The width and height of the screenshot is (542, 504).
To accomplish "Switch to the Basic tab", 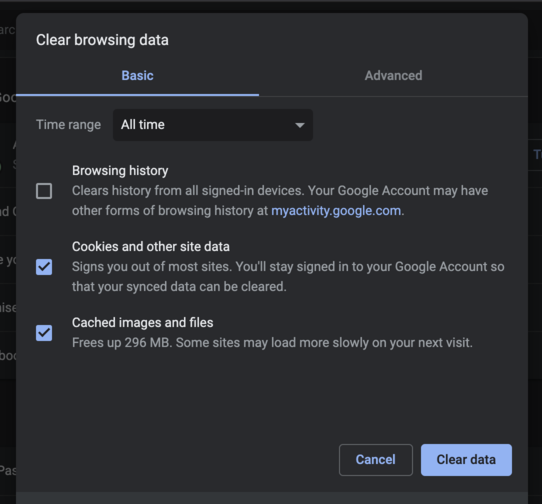I will [x=137, y=76].
